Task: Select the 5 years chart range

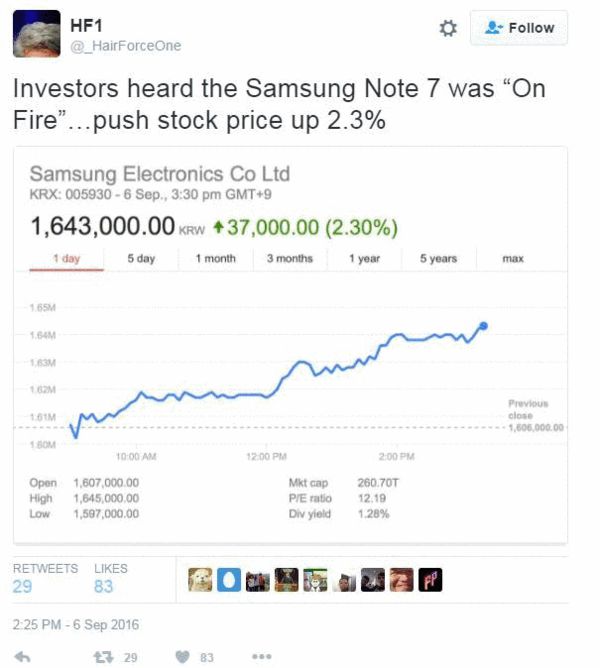Action: 438,258
